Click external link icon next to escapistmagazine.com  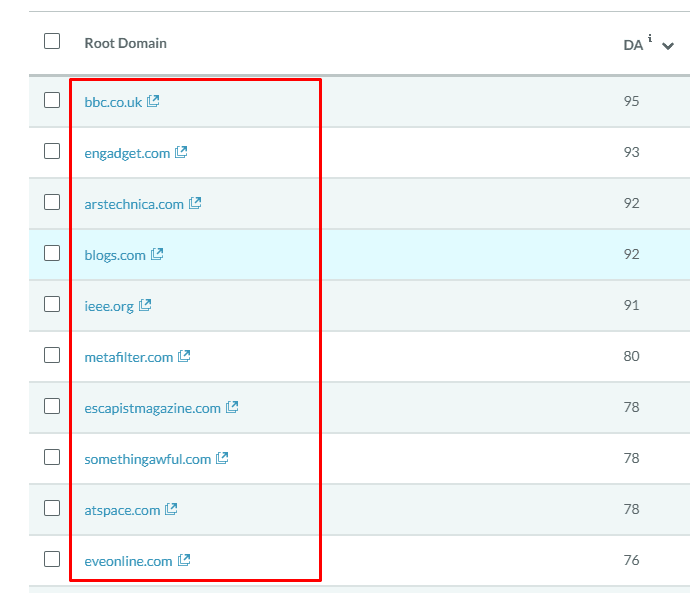[232, 407]
